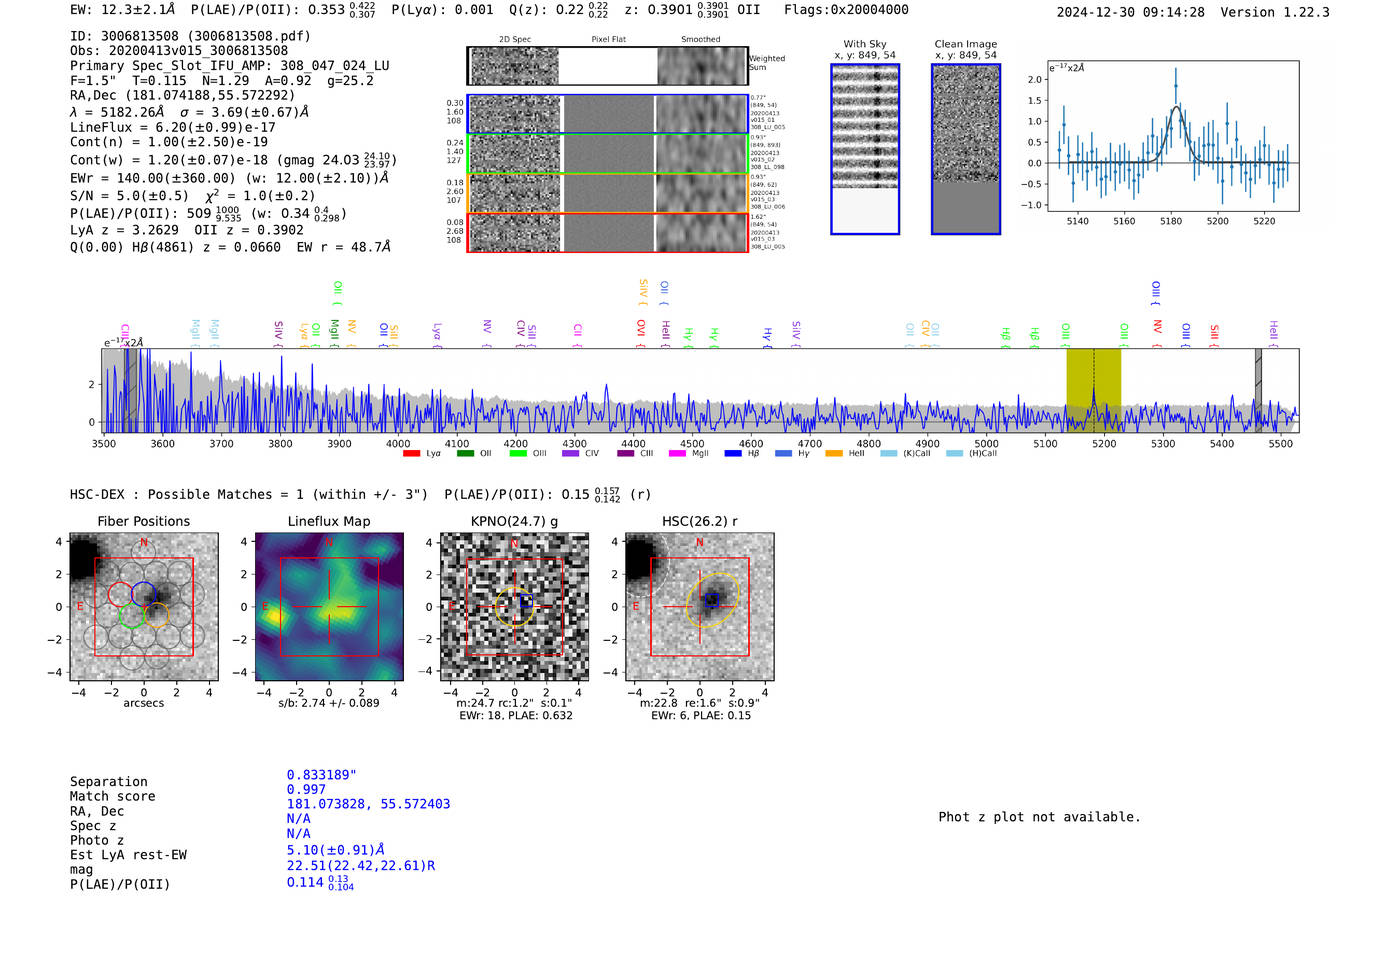
Task: Click 'Phot z plot not available.' message
Action: 1039,817
